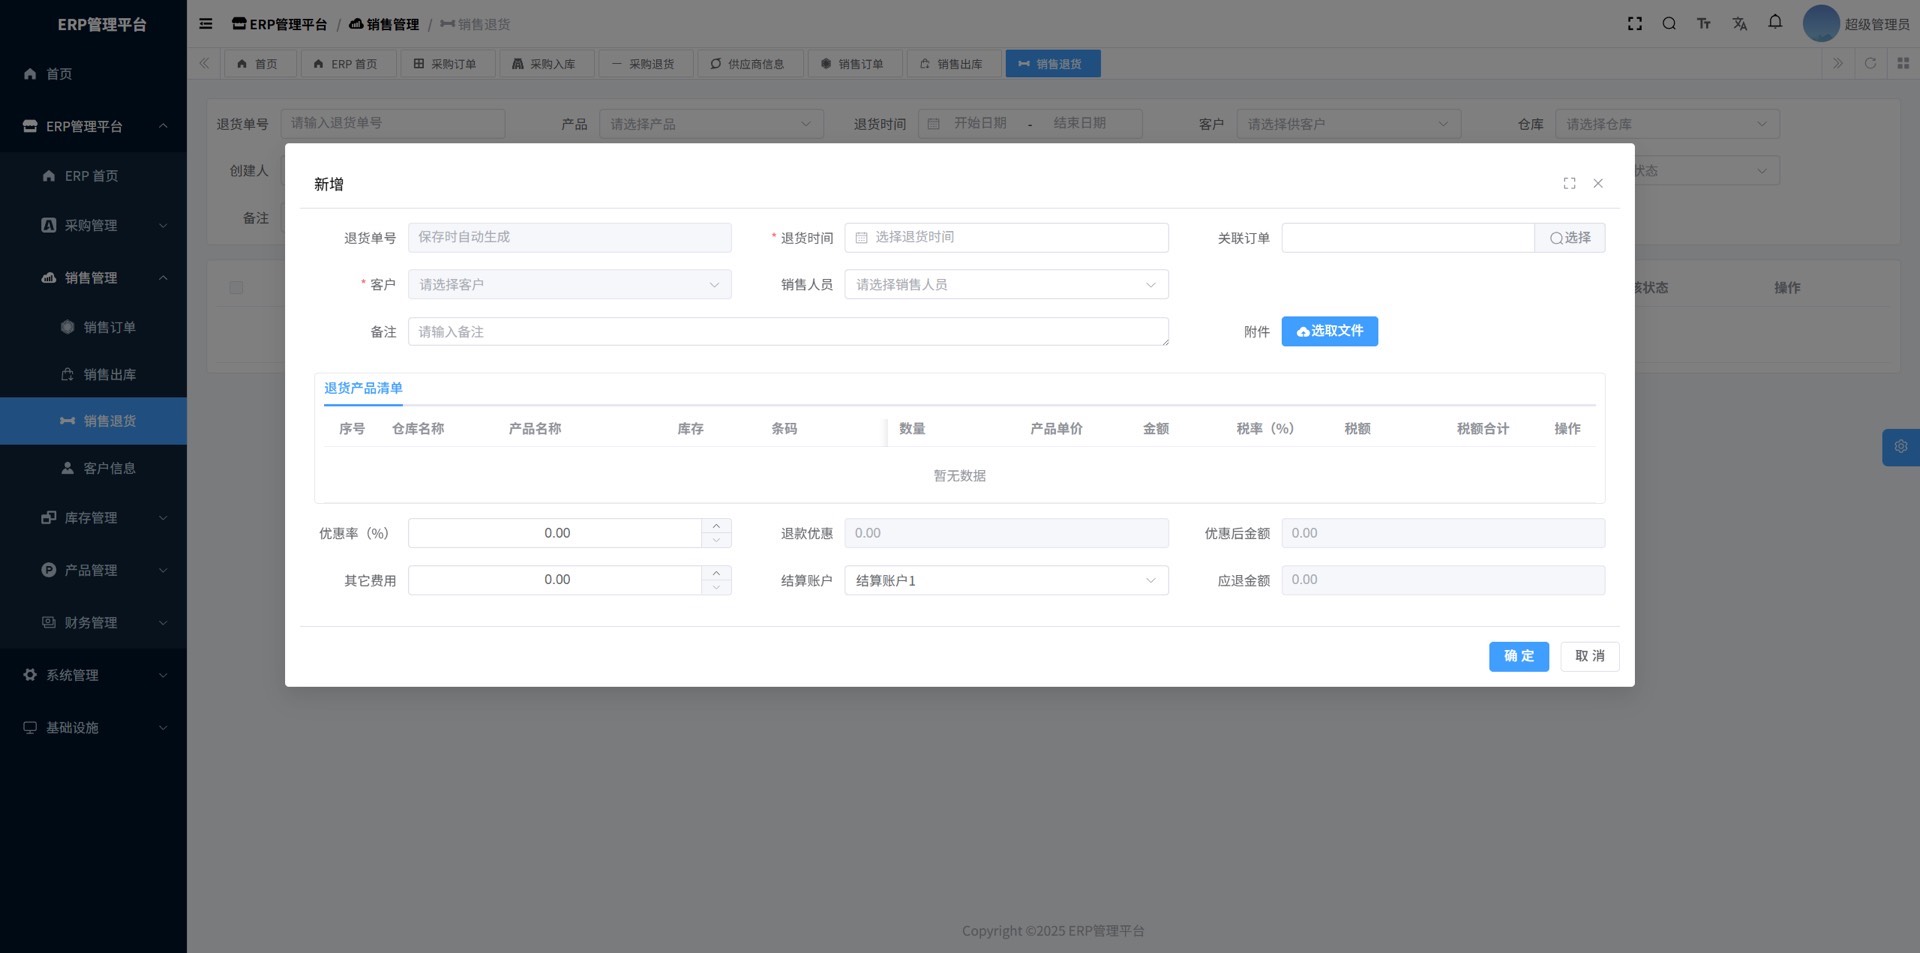Image resolution: width=1920 pixels, height=953 pixels.
Task: Click the 选取文件 upload button
Action: (x=1329, y=332)
